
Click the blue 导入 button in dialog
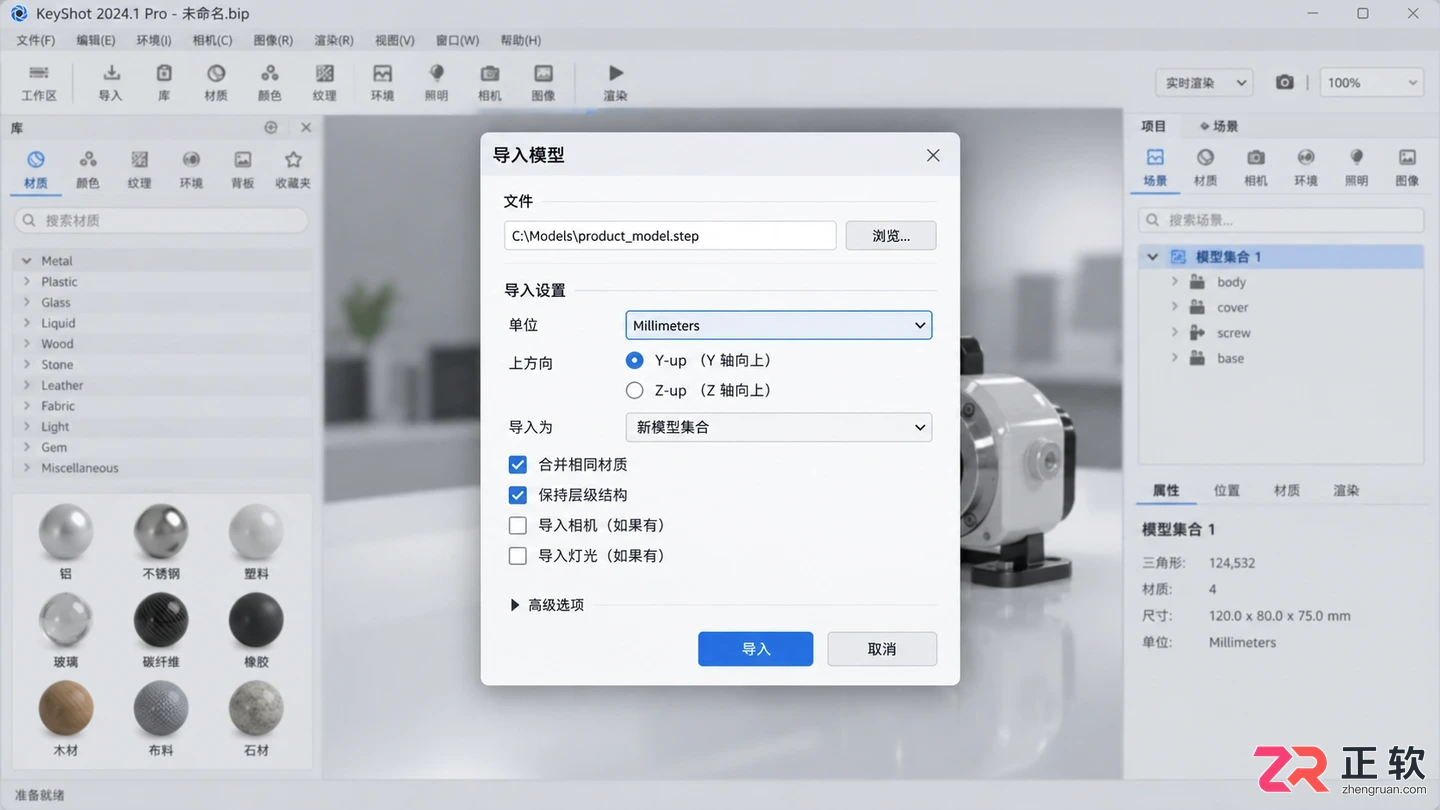click(x=755, y=649)
